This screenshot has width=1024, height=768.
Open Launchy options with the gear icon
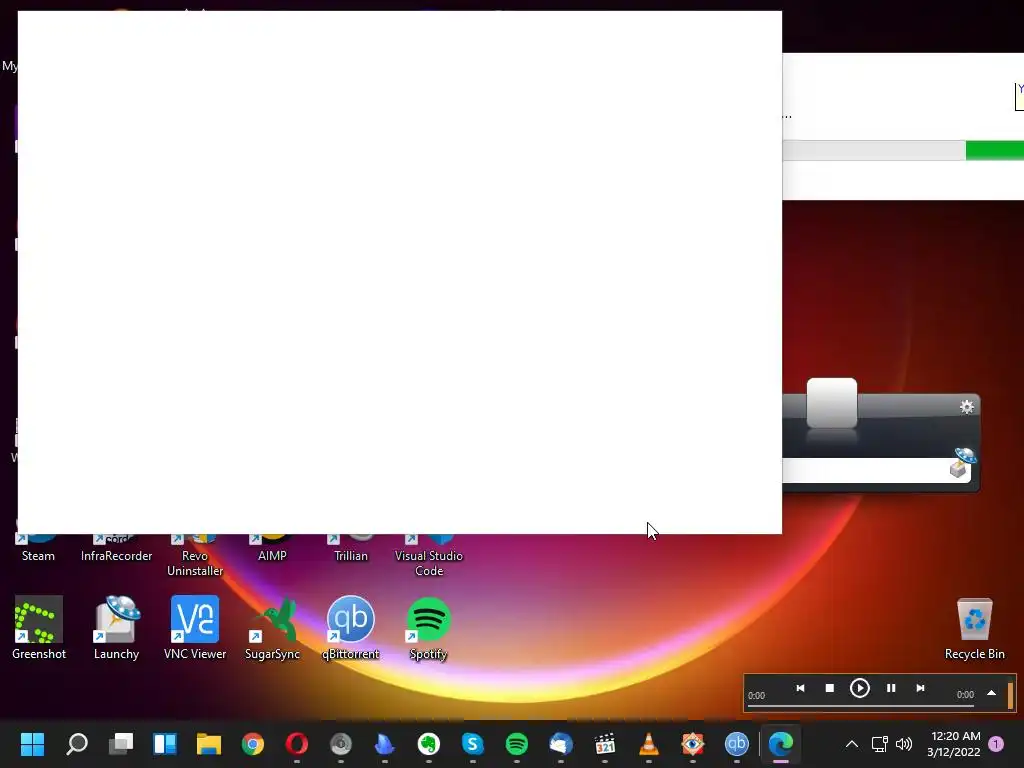pyautogui.click(x=967, y=407)
